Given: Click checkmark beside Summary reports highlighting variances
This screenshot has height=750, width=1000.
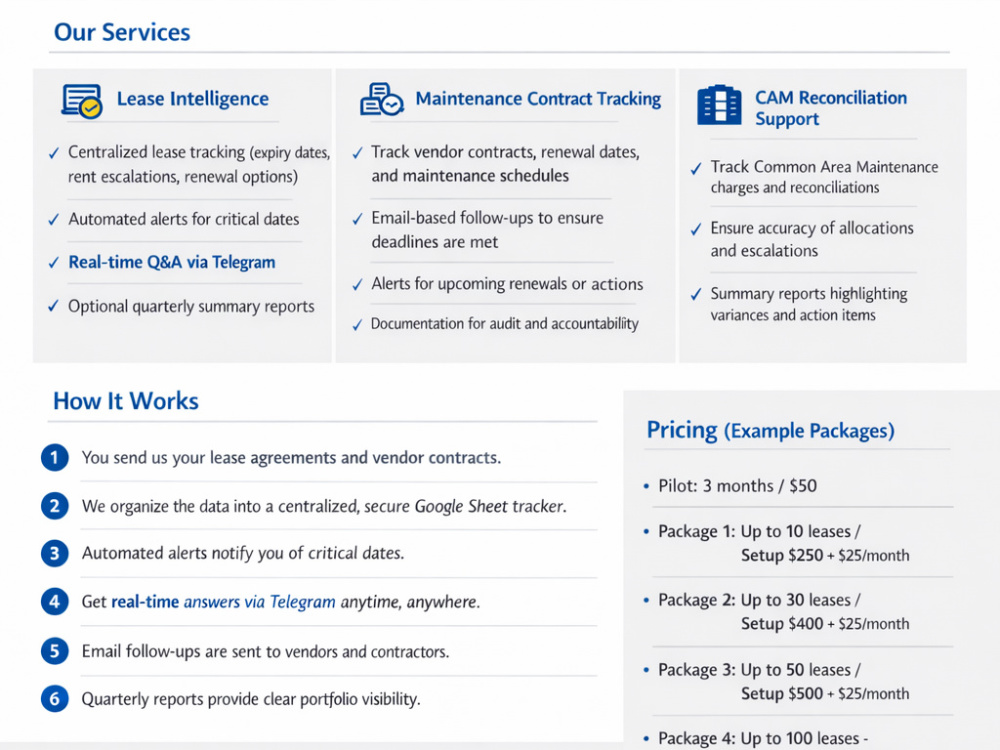Looking at the screenshot, I should tap(696, 295).
